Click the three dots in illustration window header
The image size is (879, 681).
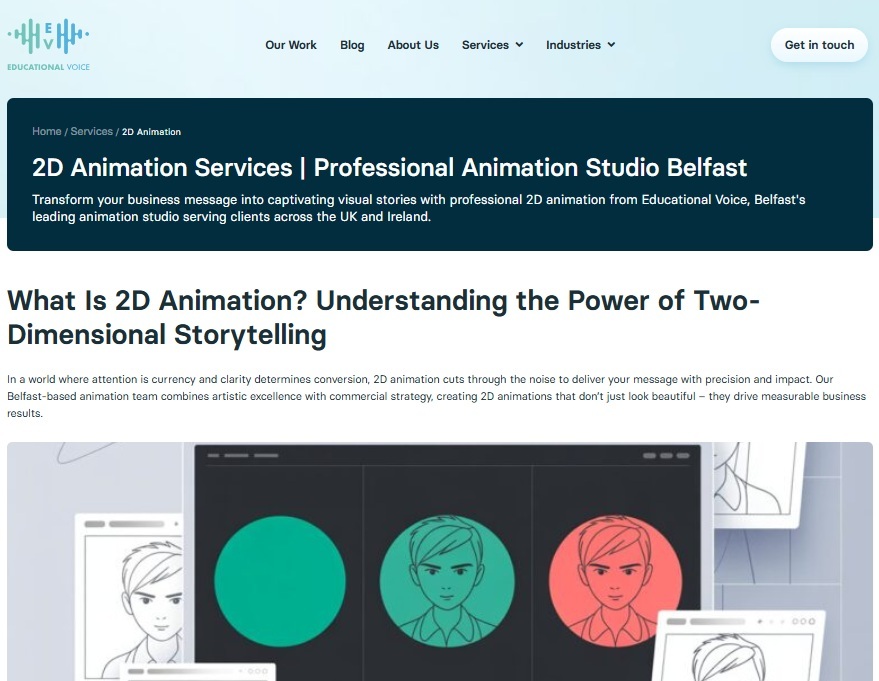(x=664, y=456)
